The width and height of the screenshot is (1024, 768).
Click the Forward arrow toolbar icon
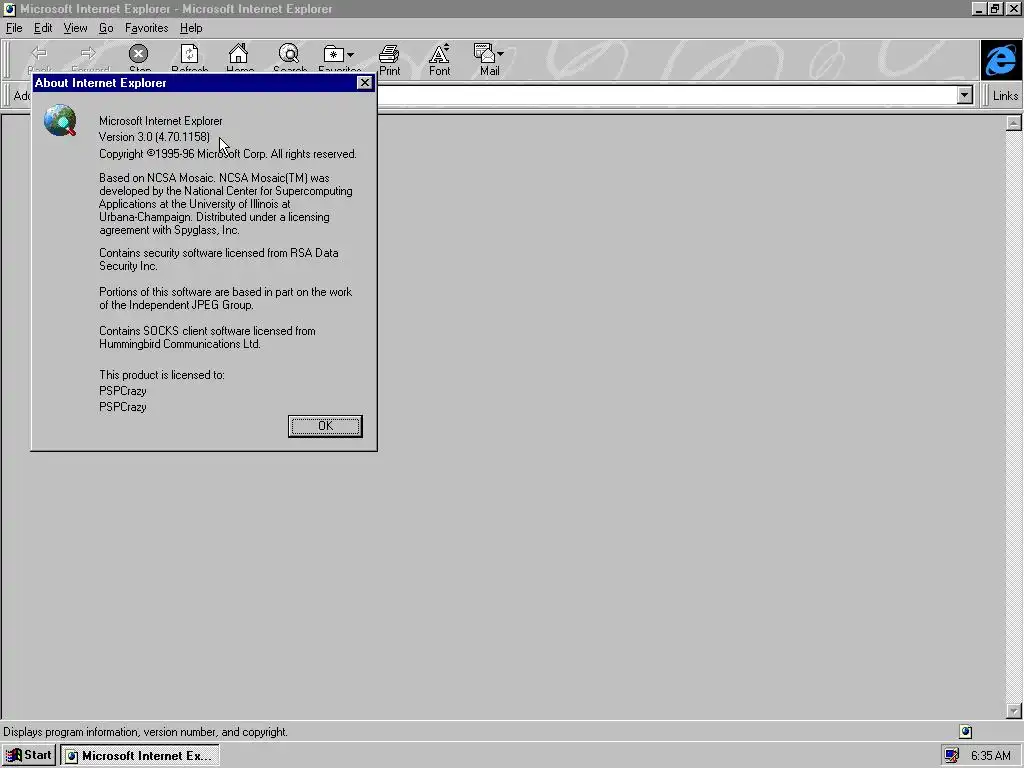[88, 54]
